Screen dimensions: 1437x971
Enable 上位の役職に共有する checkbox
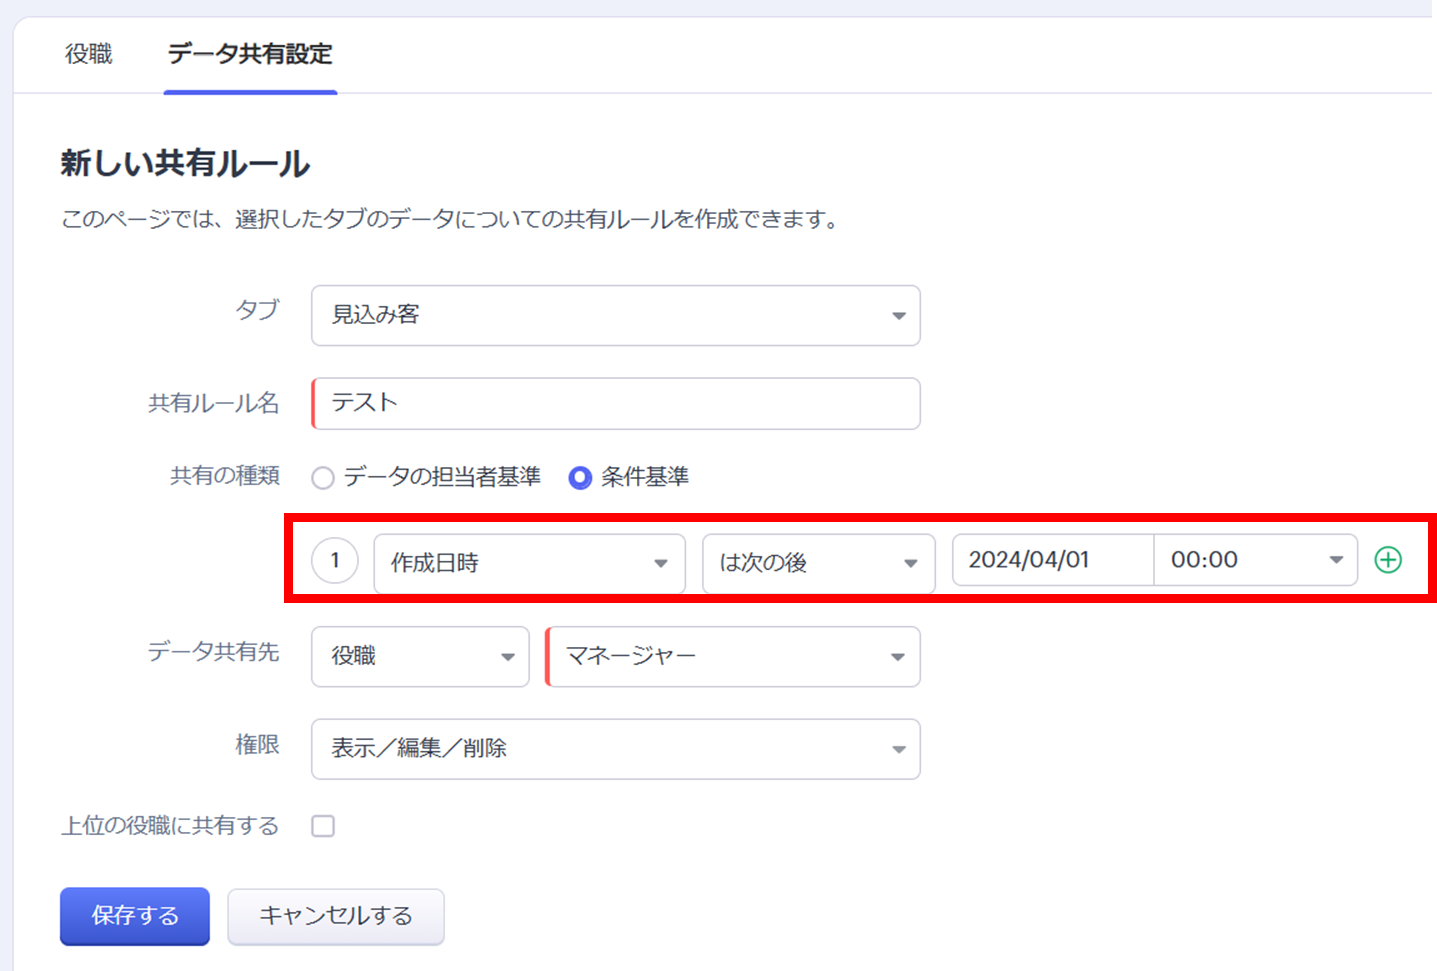[323, 826]
